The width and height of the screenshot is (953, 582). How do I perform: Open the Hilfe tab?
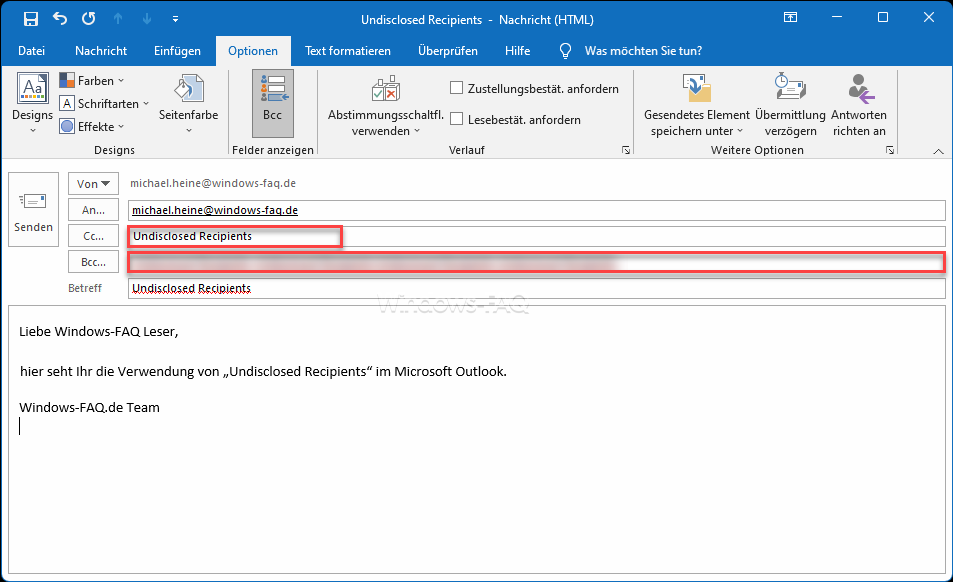coord(517,51)
